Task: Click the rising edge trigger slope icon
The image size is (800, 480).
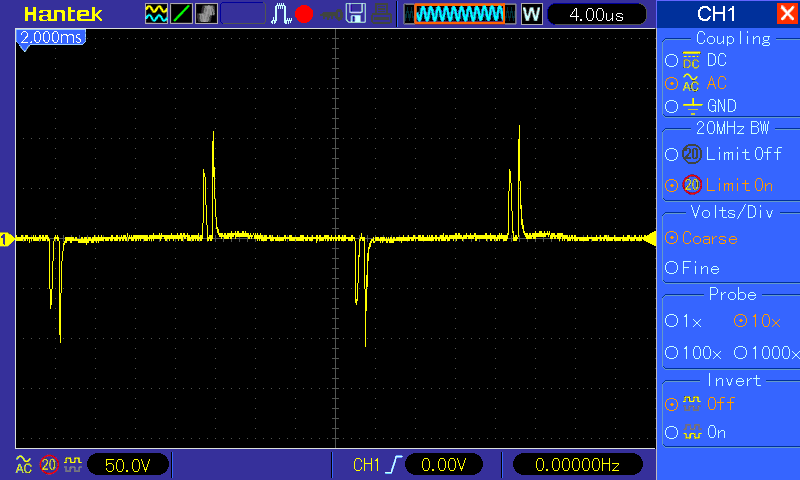Action: pyautogui.click(x=394, y=465)
